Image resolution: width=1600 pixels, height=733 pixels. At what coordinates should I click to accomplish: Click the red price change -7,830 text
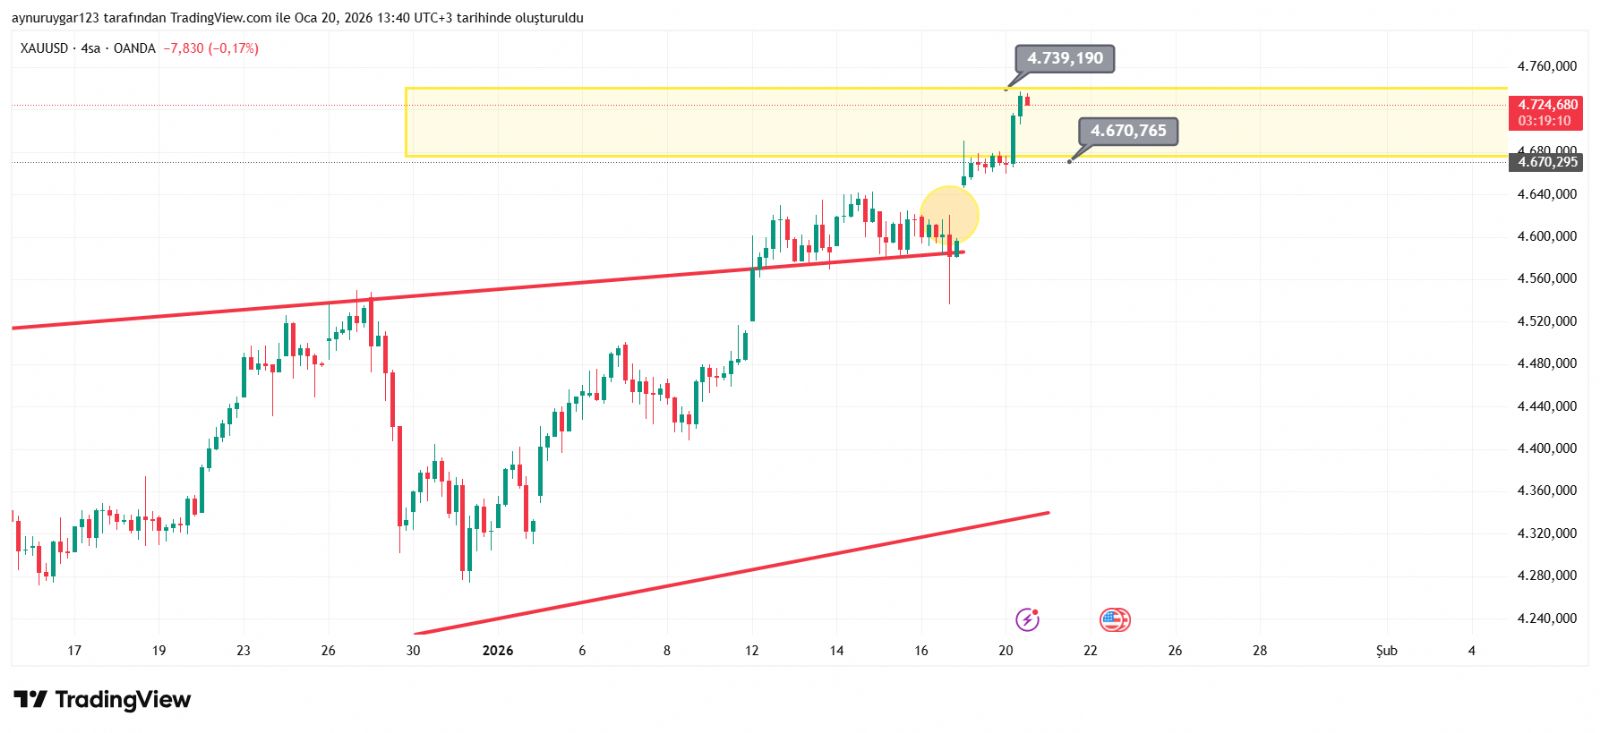point(184,48)
